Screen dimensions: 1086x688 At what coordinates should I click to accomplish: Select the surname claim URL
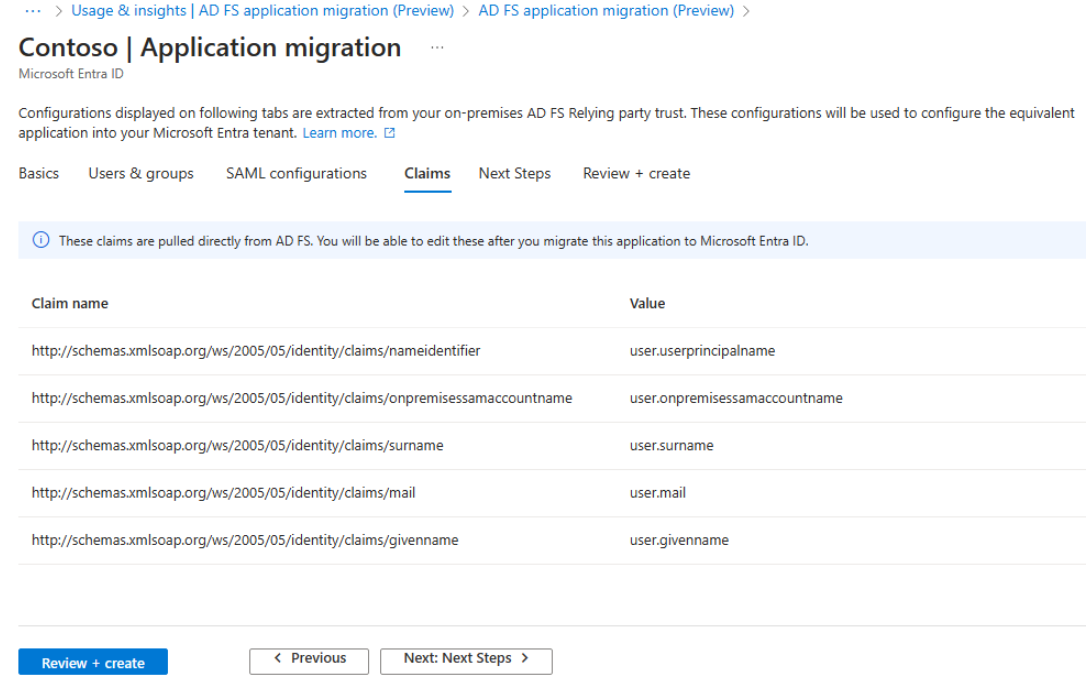coord(238,445)
